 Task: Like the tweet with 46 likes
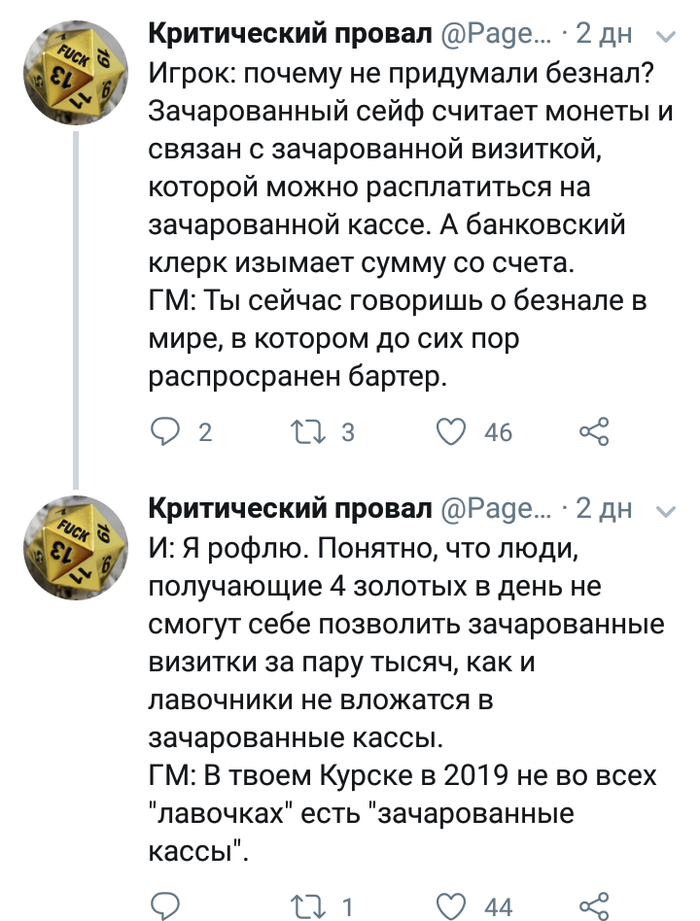tap(453, 431)
